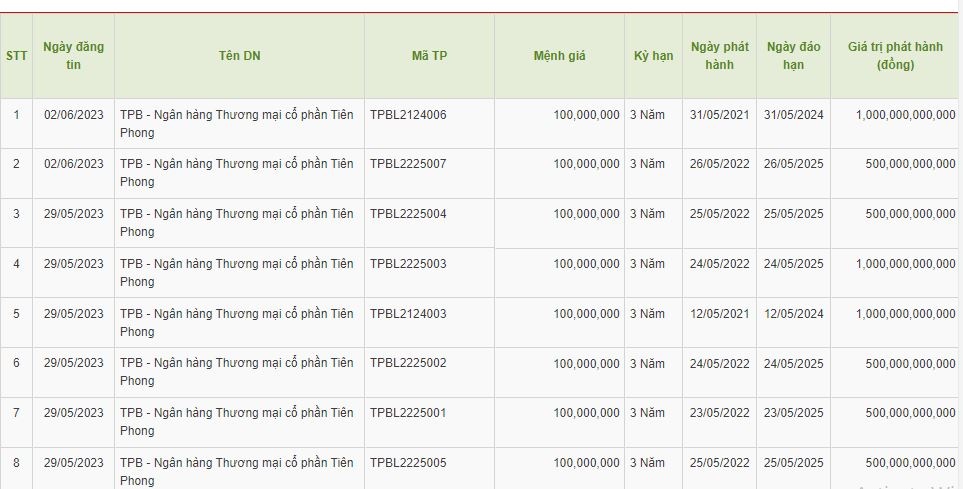Click the 1,000,000,000,000 value in row 5
The height and width of the screenshot is (489, 963).
(906, 313)
